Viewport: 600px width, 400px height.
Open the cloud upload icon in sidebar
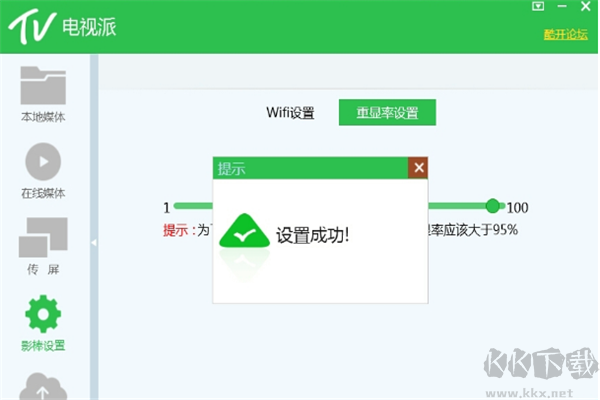coord(43,387)
